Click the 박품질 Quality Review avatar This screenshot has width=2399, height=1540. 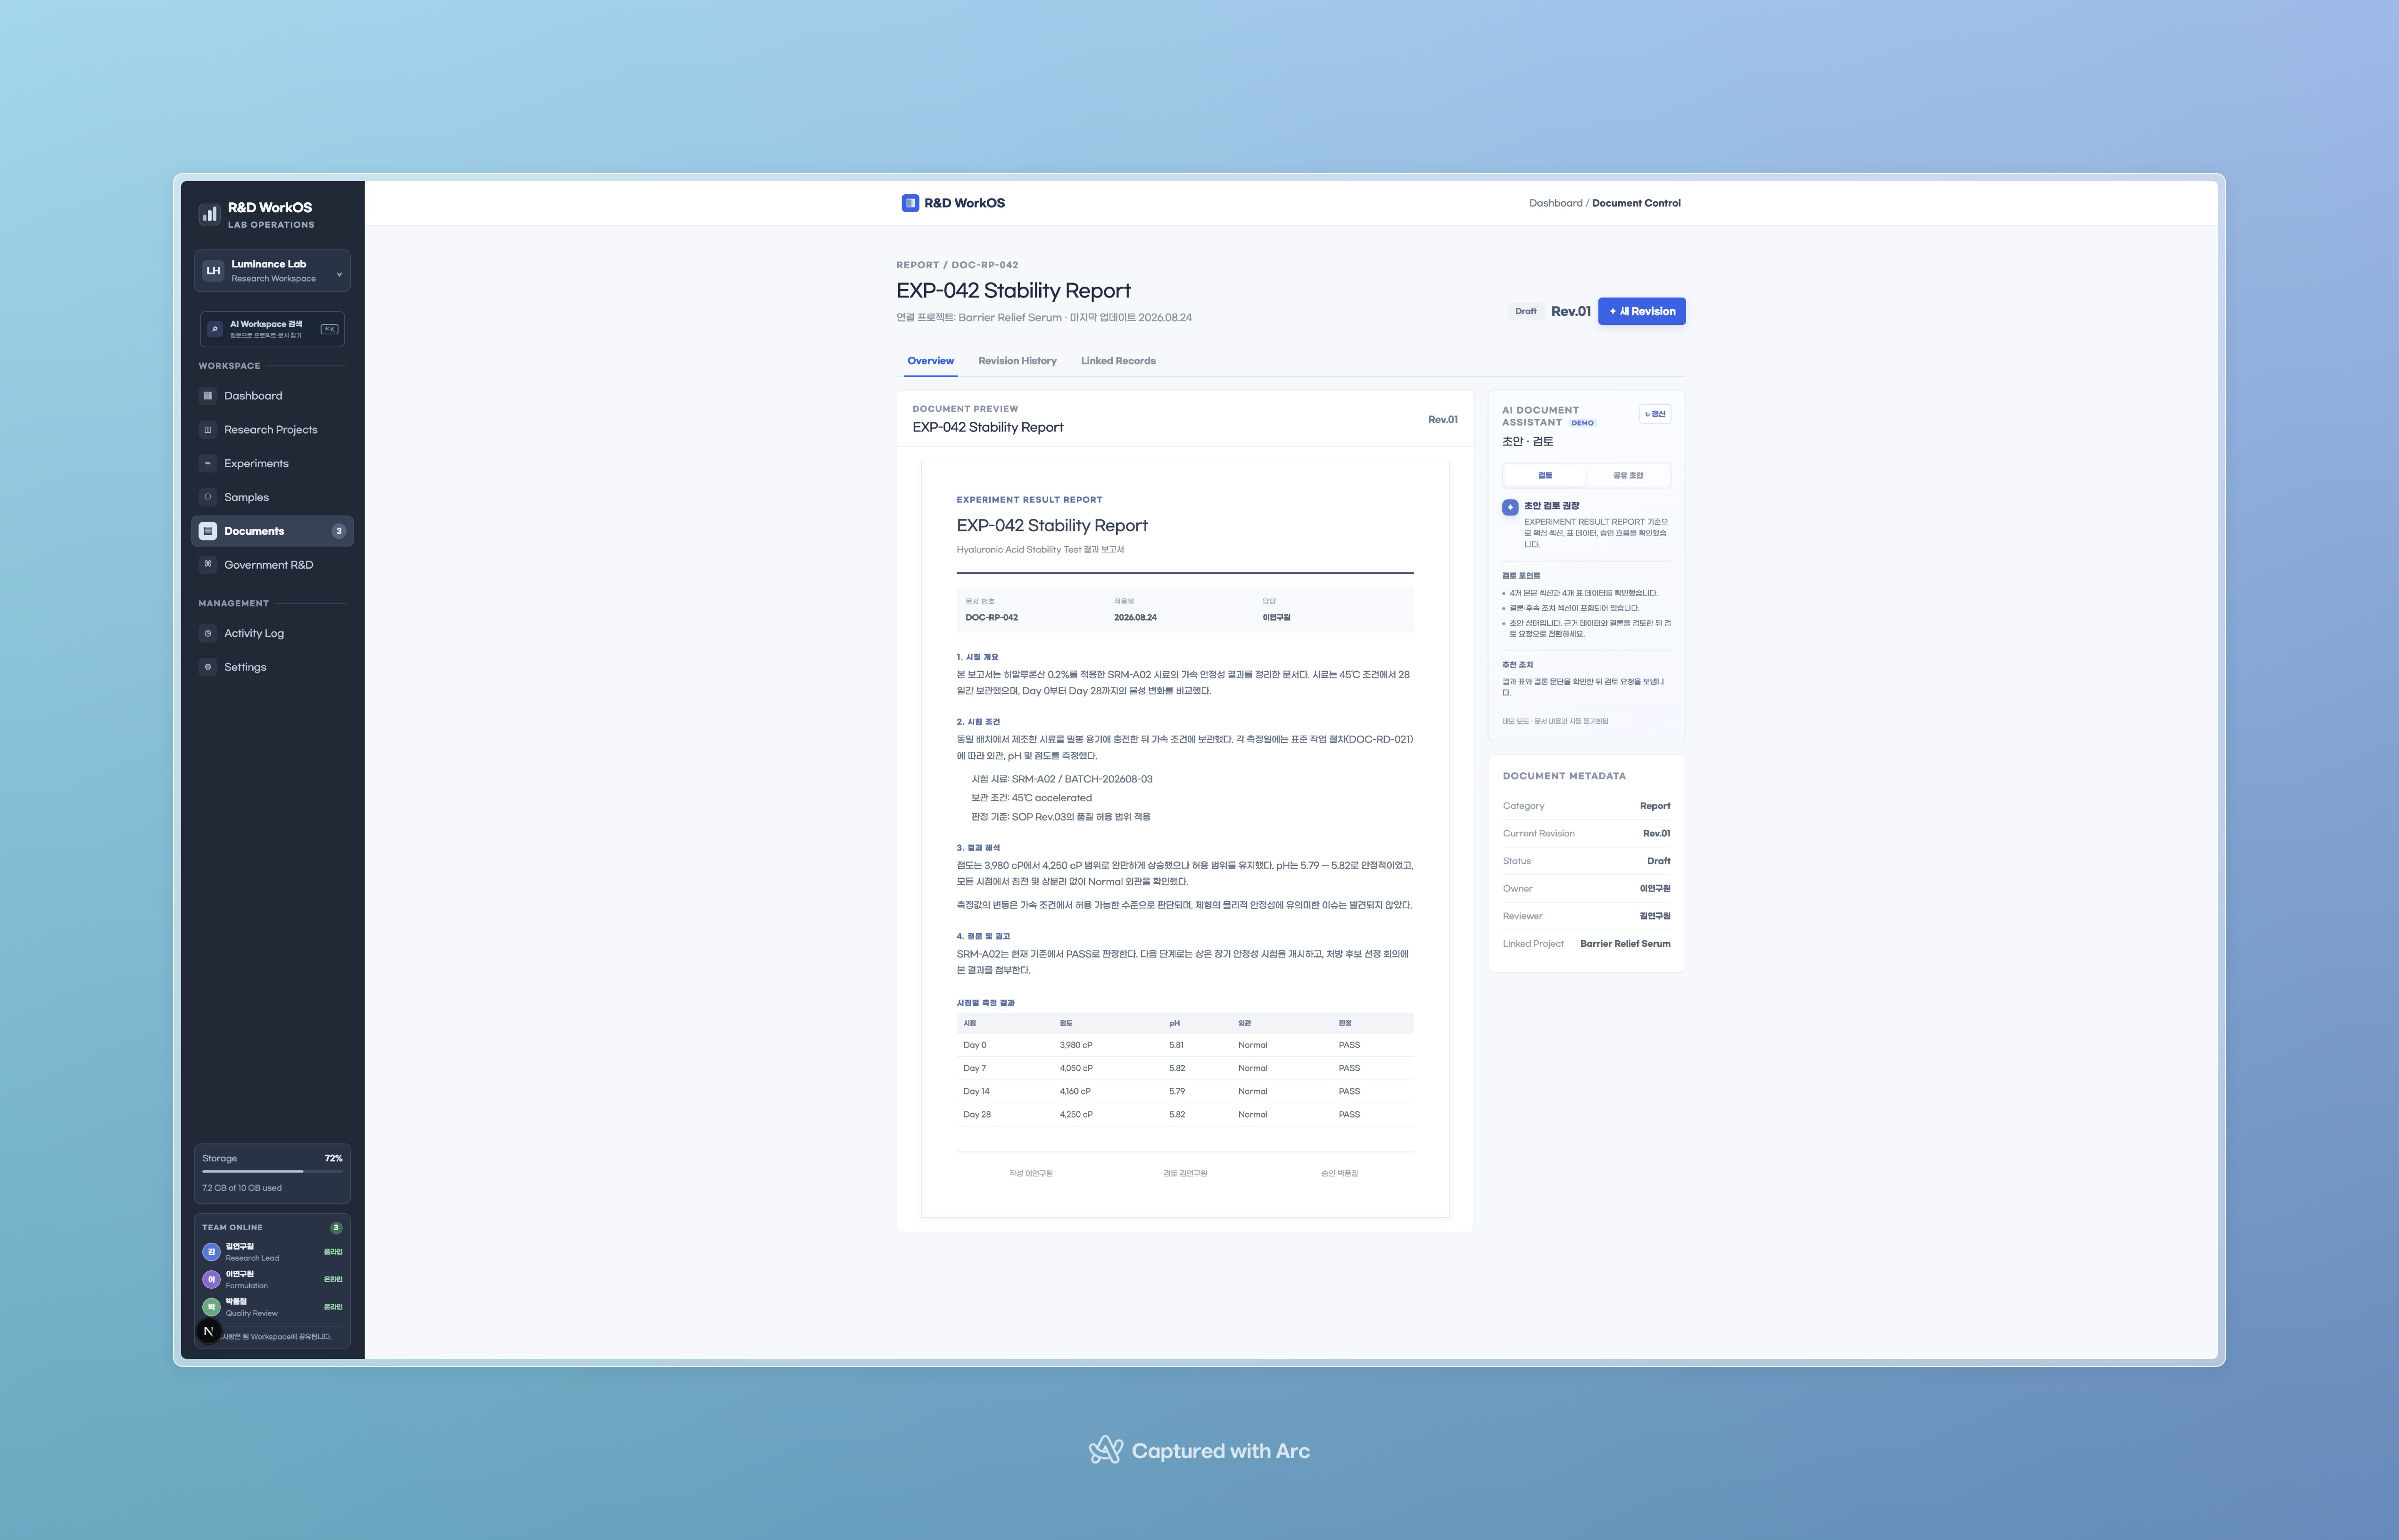point(211,1306)
